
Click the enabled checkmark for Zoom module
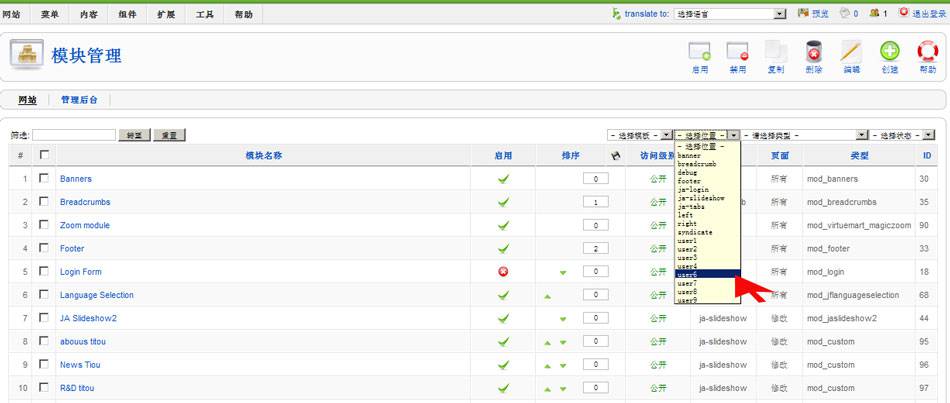tap(503, 225)
